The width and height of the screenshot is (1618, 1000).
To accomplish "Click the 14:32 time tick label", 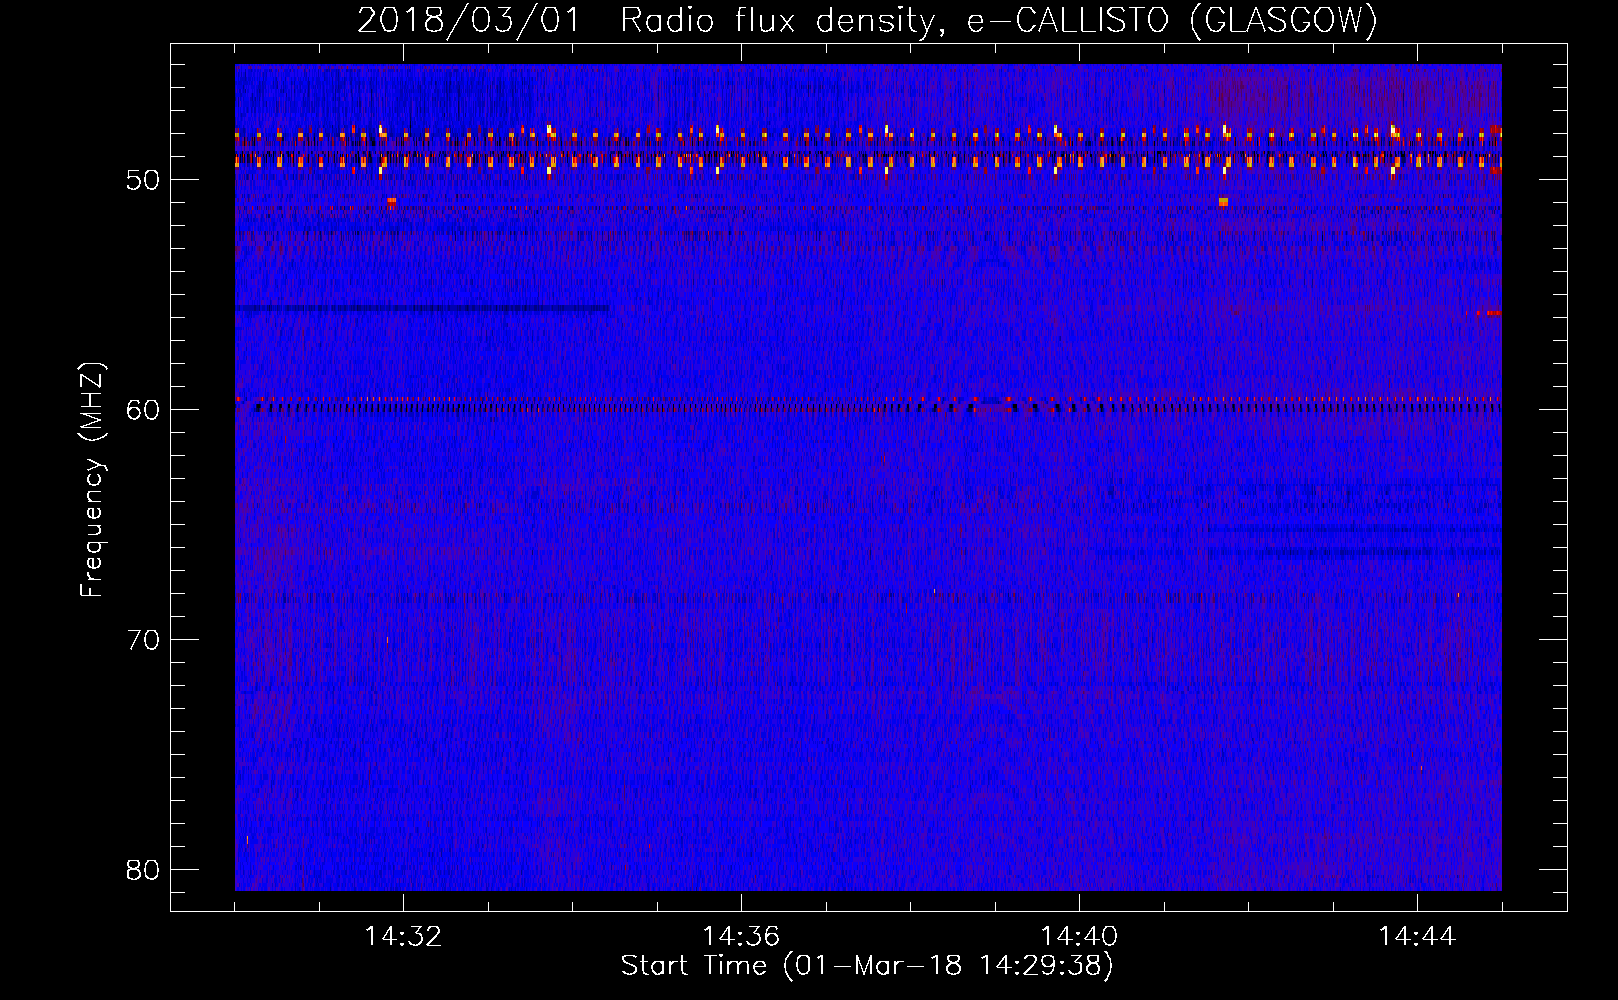I will pos(403,937).
